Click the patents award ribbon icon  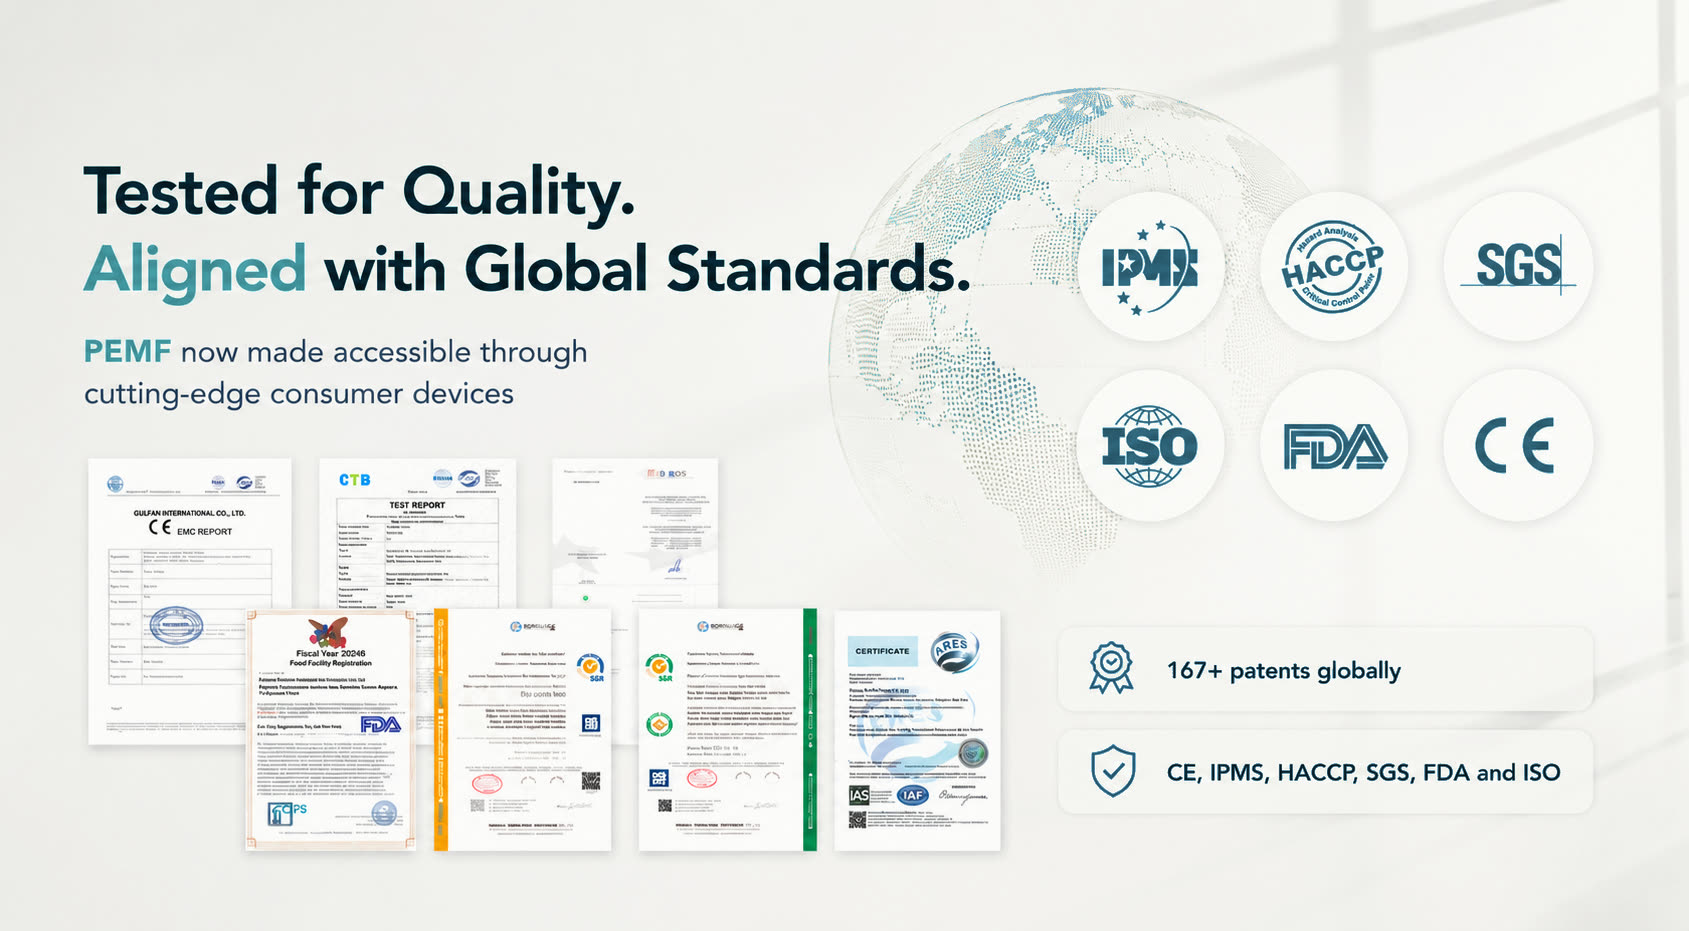click(1111, 669)
